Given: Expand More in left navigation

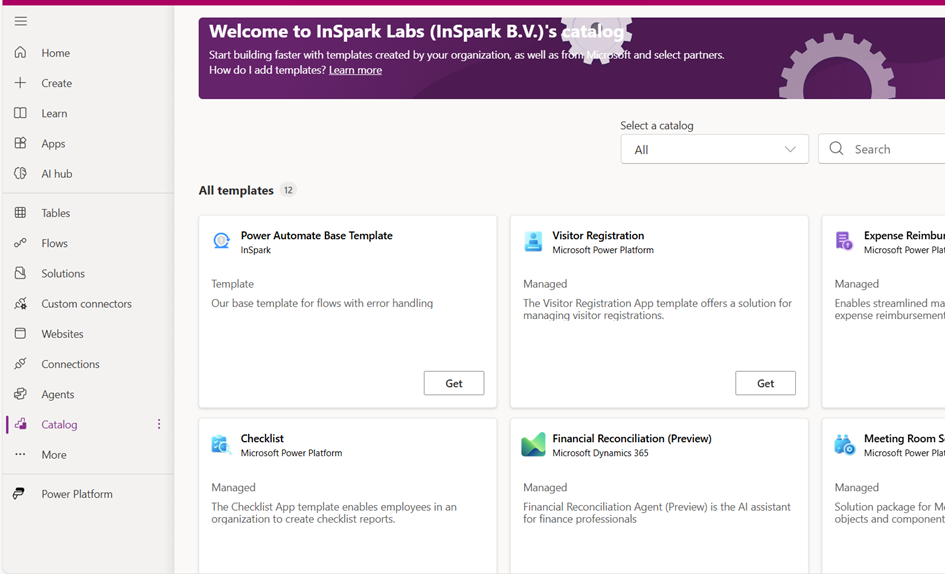Looking at the screenshot, I should 54,455.
